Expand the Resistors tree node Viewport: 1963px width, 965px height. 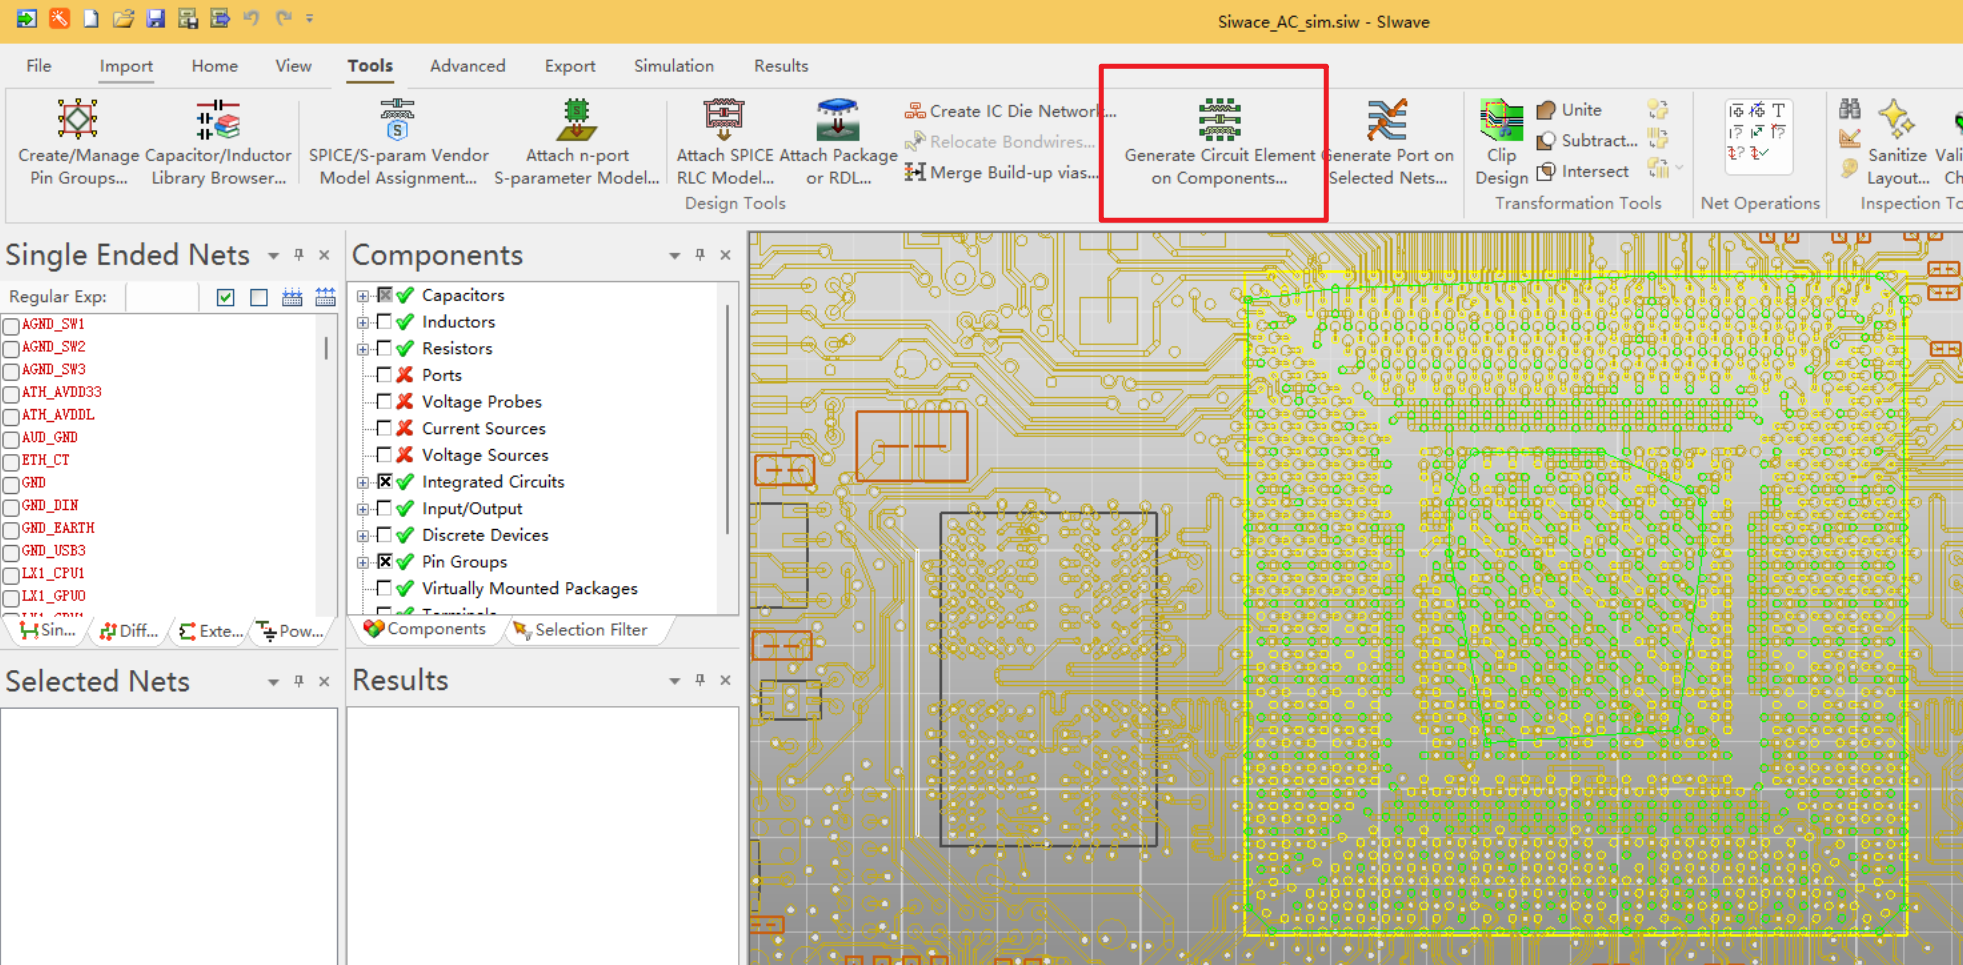(363, 349)
